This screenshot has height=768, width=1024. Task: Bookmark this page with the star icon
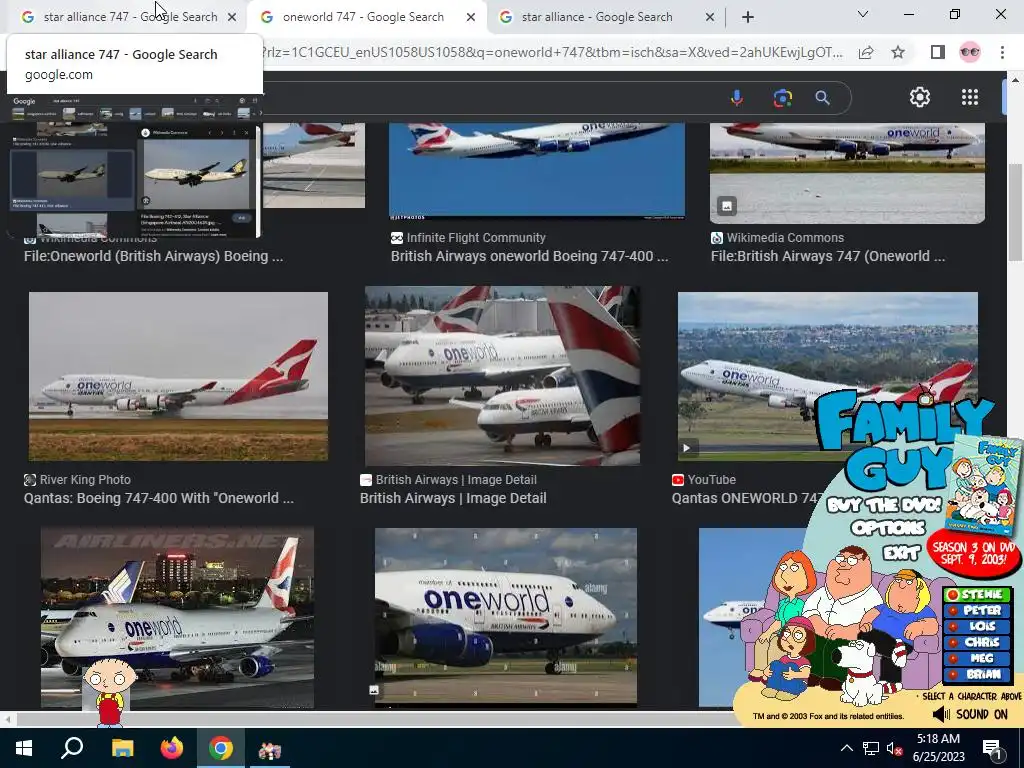coord(898,52)
